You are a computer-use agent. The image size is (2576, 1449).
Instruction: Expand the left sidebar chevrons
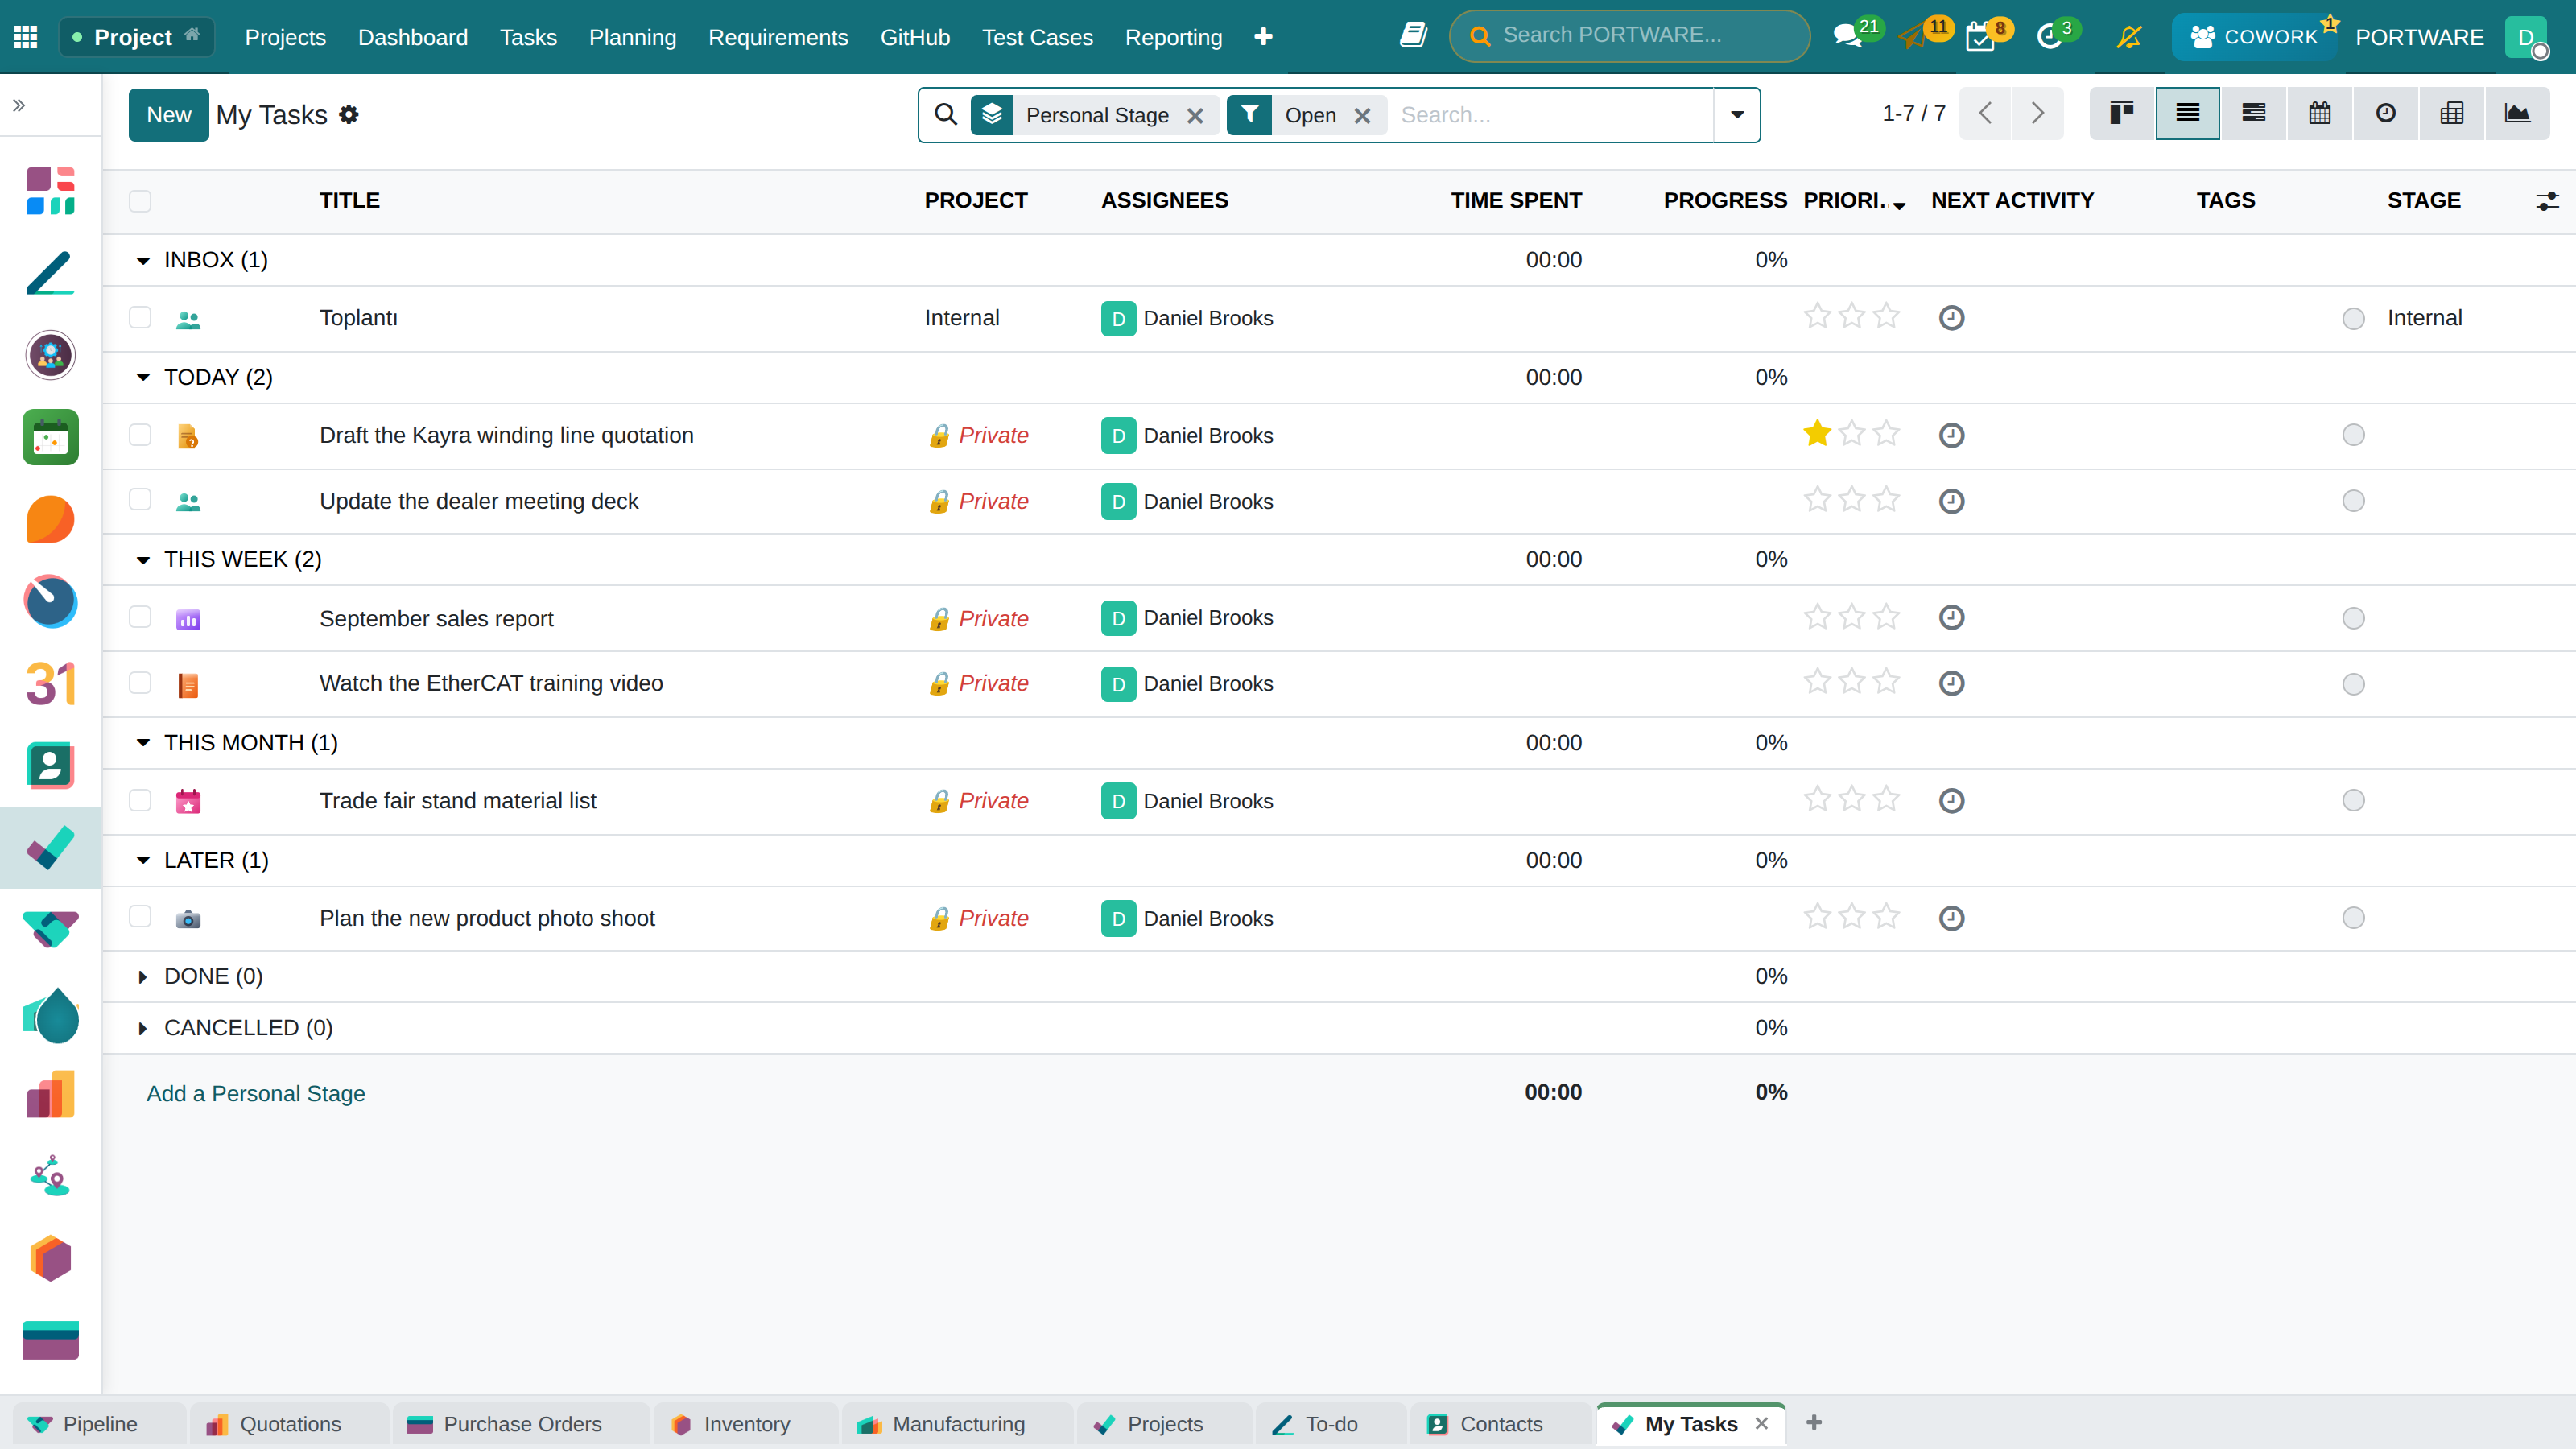[x=19, y=105]
